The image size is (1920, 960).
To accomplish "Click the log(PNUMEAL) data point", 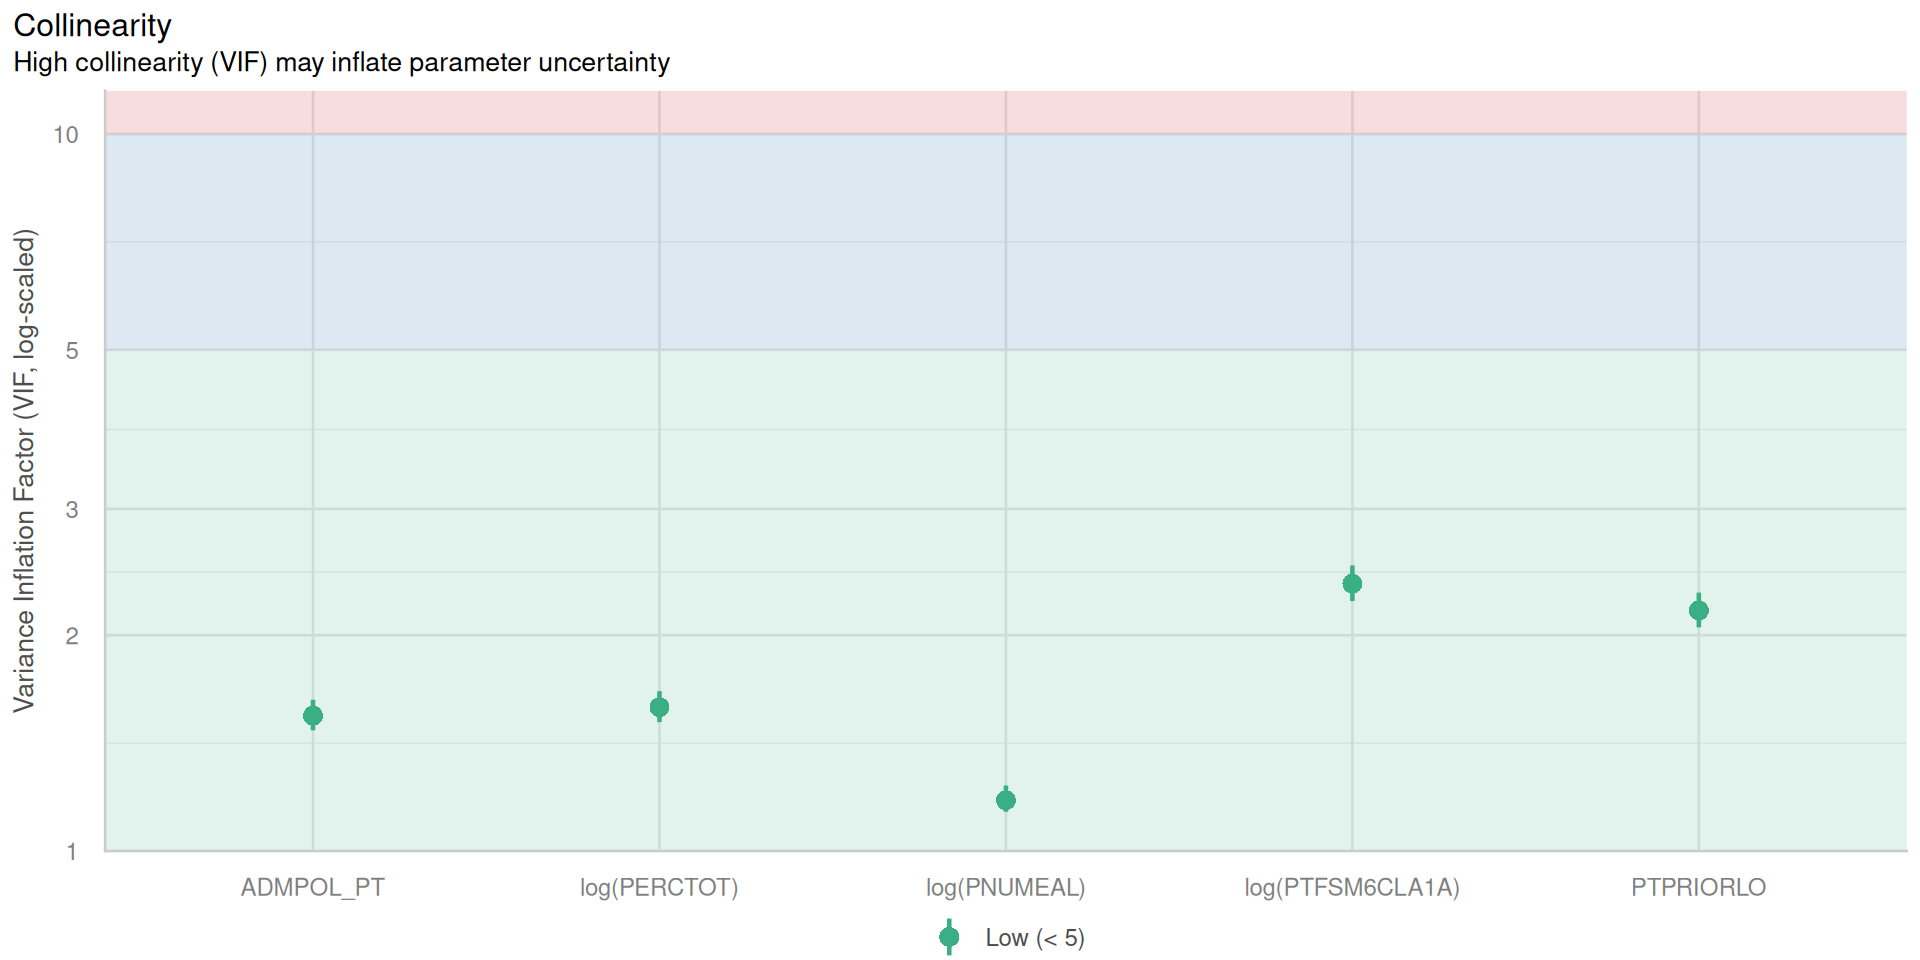I will pyautogui.click(x=1006, y=800).
